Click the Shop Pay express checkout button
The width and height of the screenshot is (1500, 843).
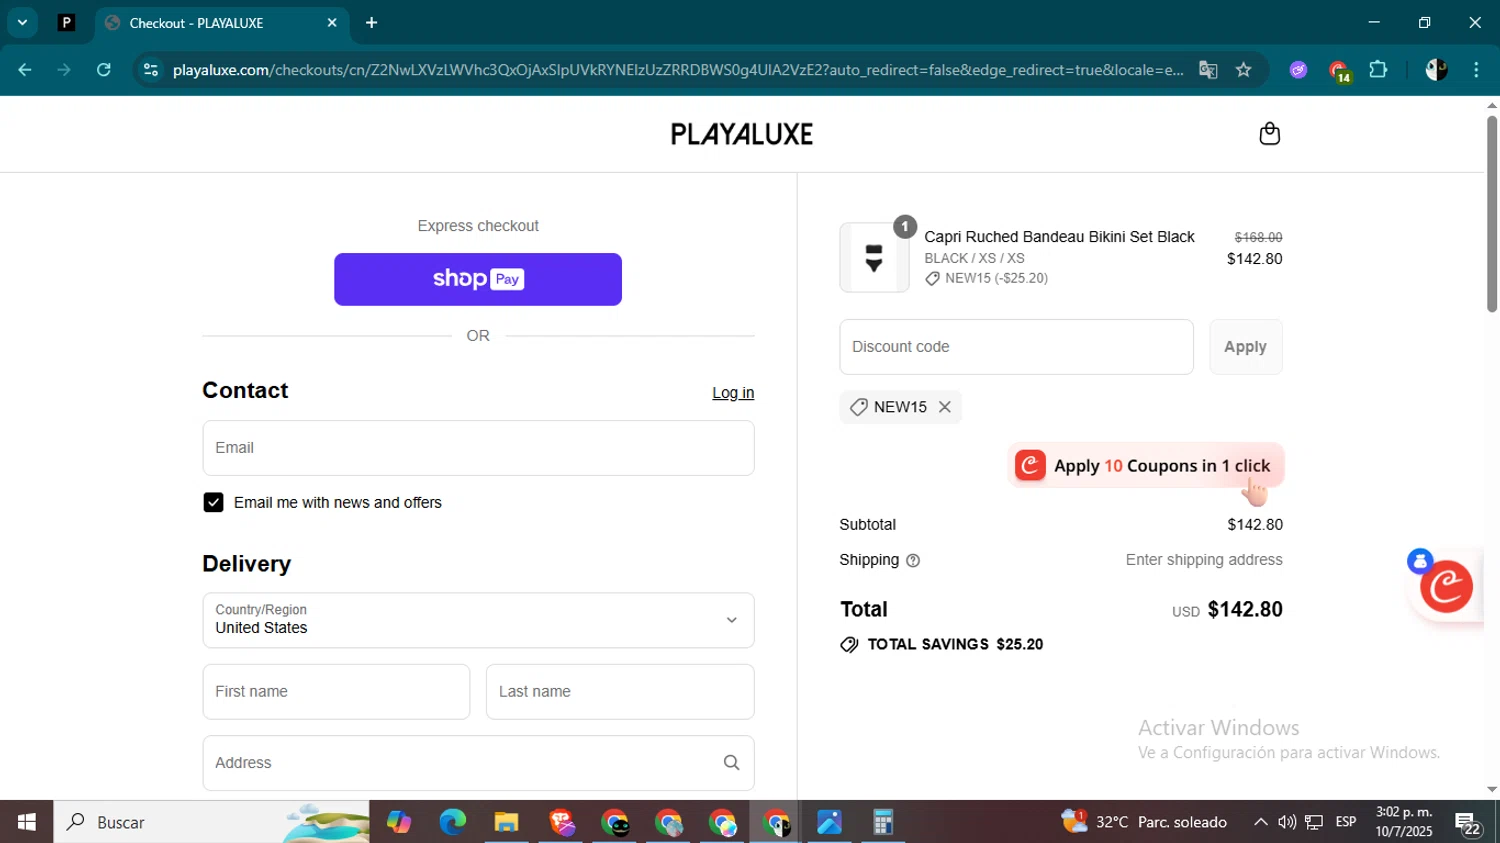478,279
